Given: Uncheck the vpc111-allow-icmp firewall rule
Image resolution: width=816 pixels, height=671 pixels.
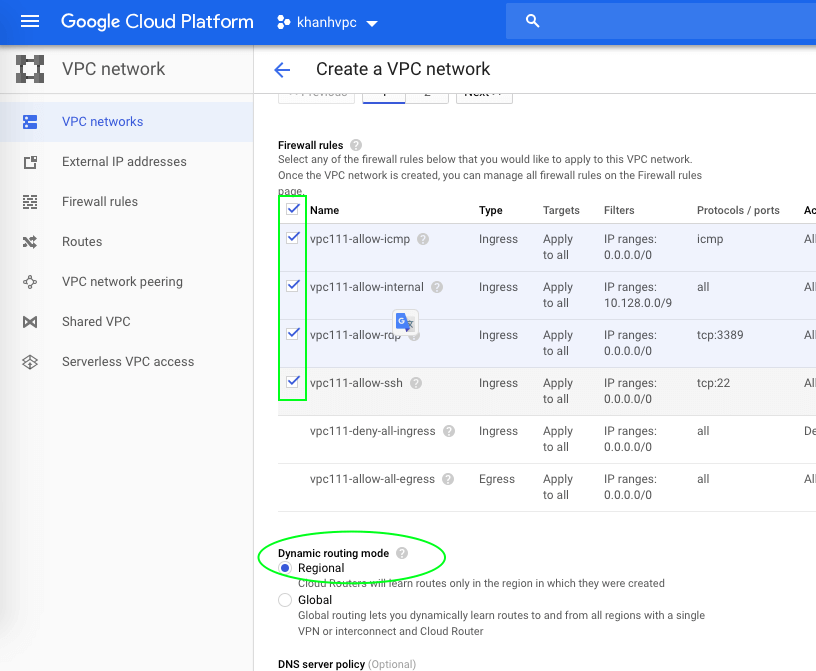Looking at the screenshot, I should click(291, 237).
